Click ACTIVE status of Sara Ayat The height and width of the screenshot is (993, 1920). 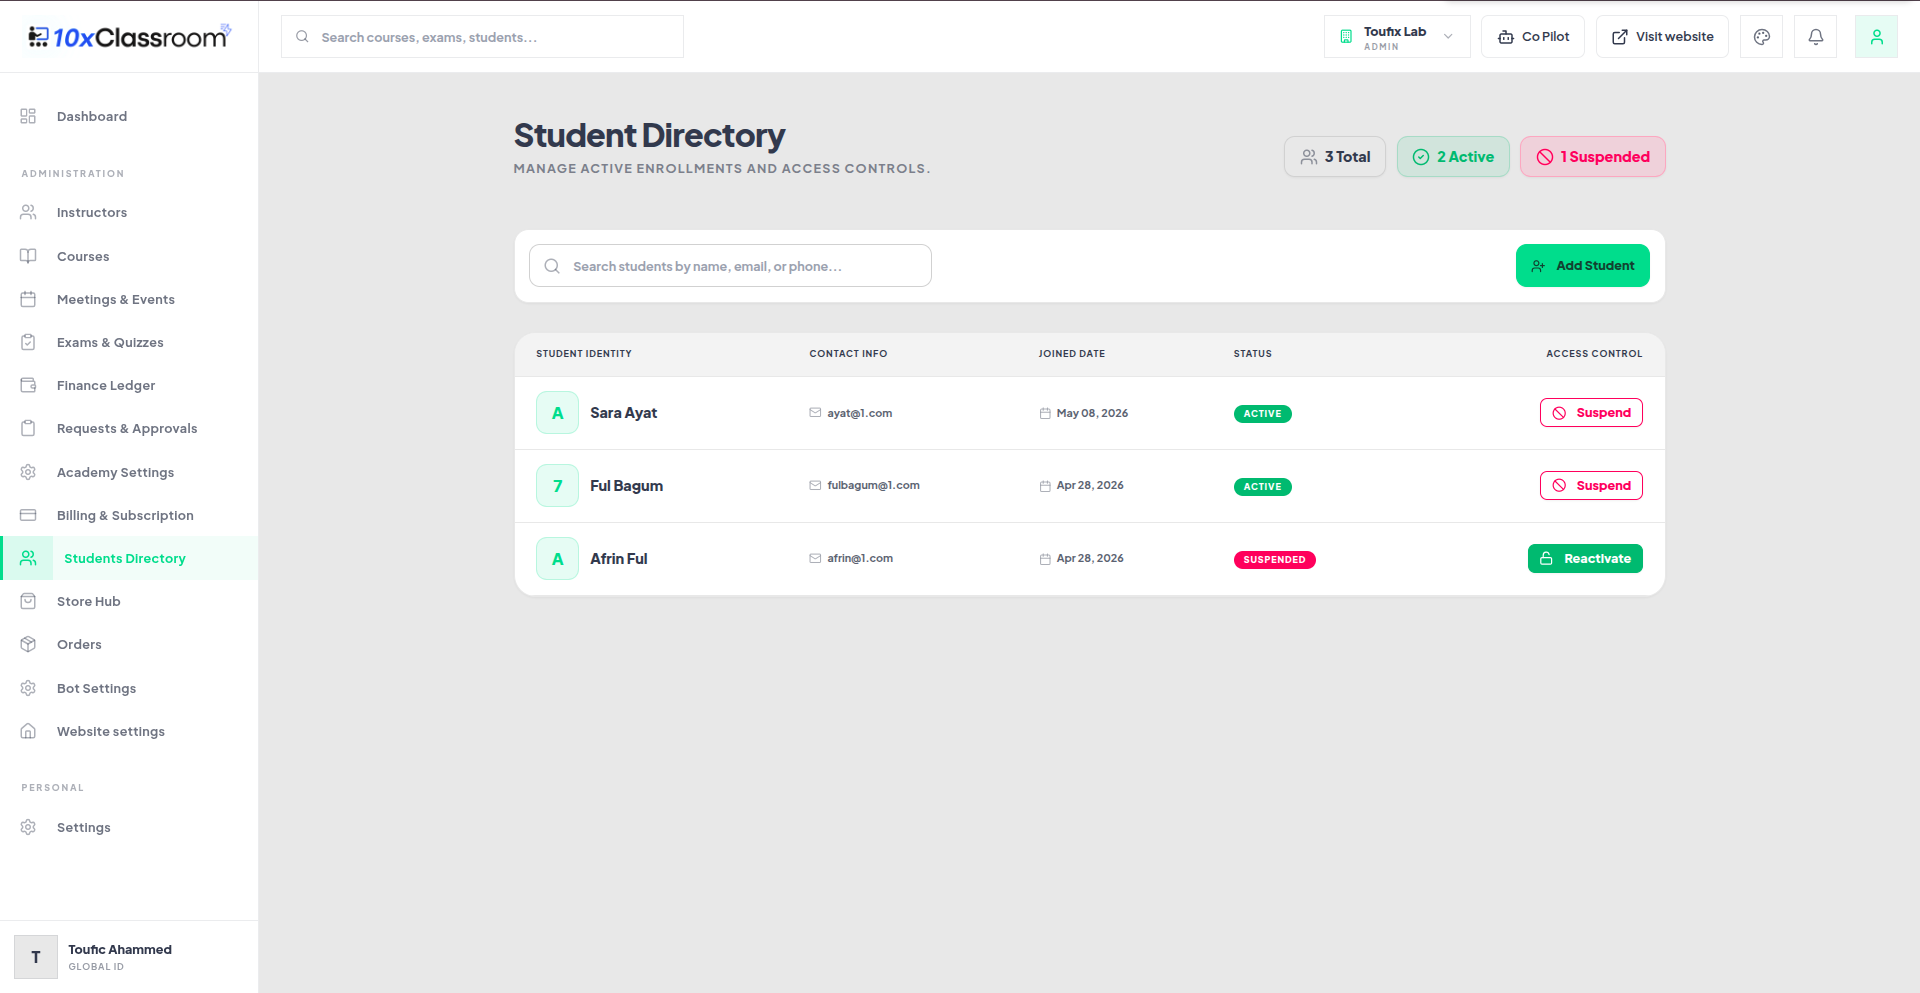(1262, 414)
